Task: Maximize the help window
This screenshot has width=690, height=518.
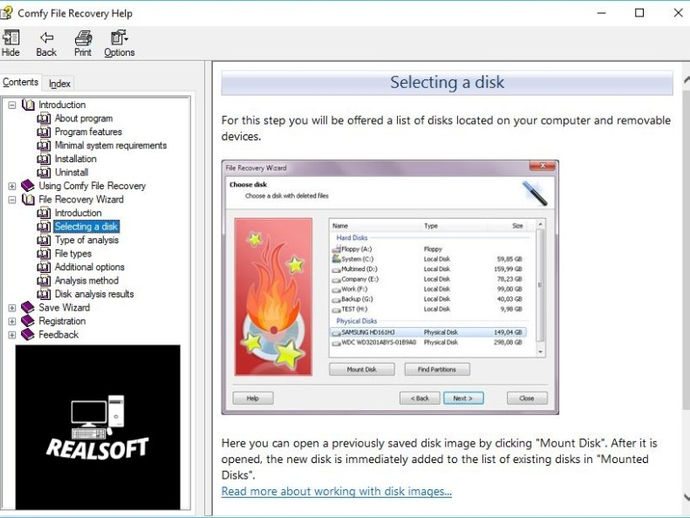Action: [639, 13]
